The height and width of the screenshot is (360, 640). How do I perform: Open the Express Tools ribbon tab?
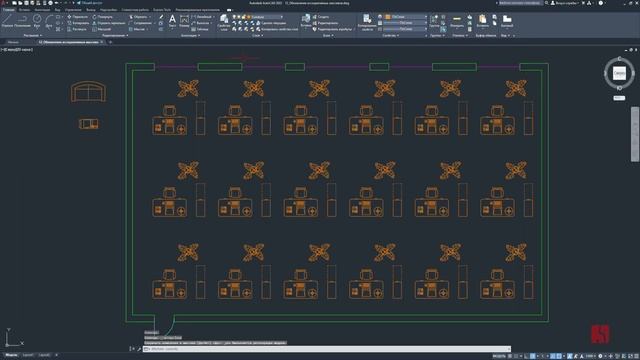[162, 10]
